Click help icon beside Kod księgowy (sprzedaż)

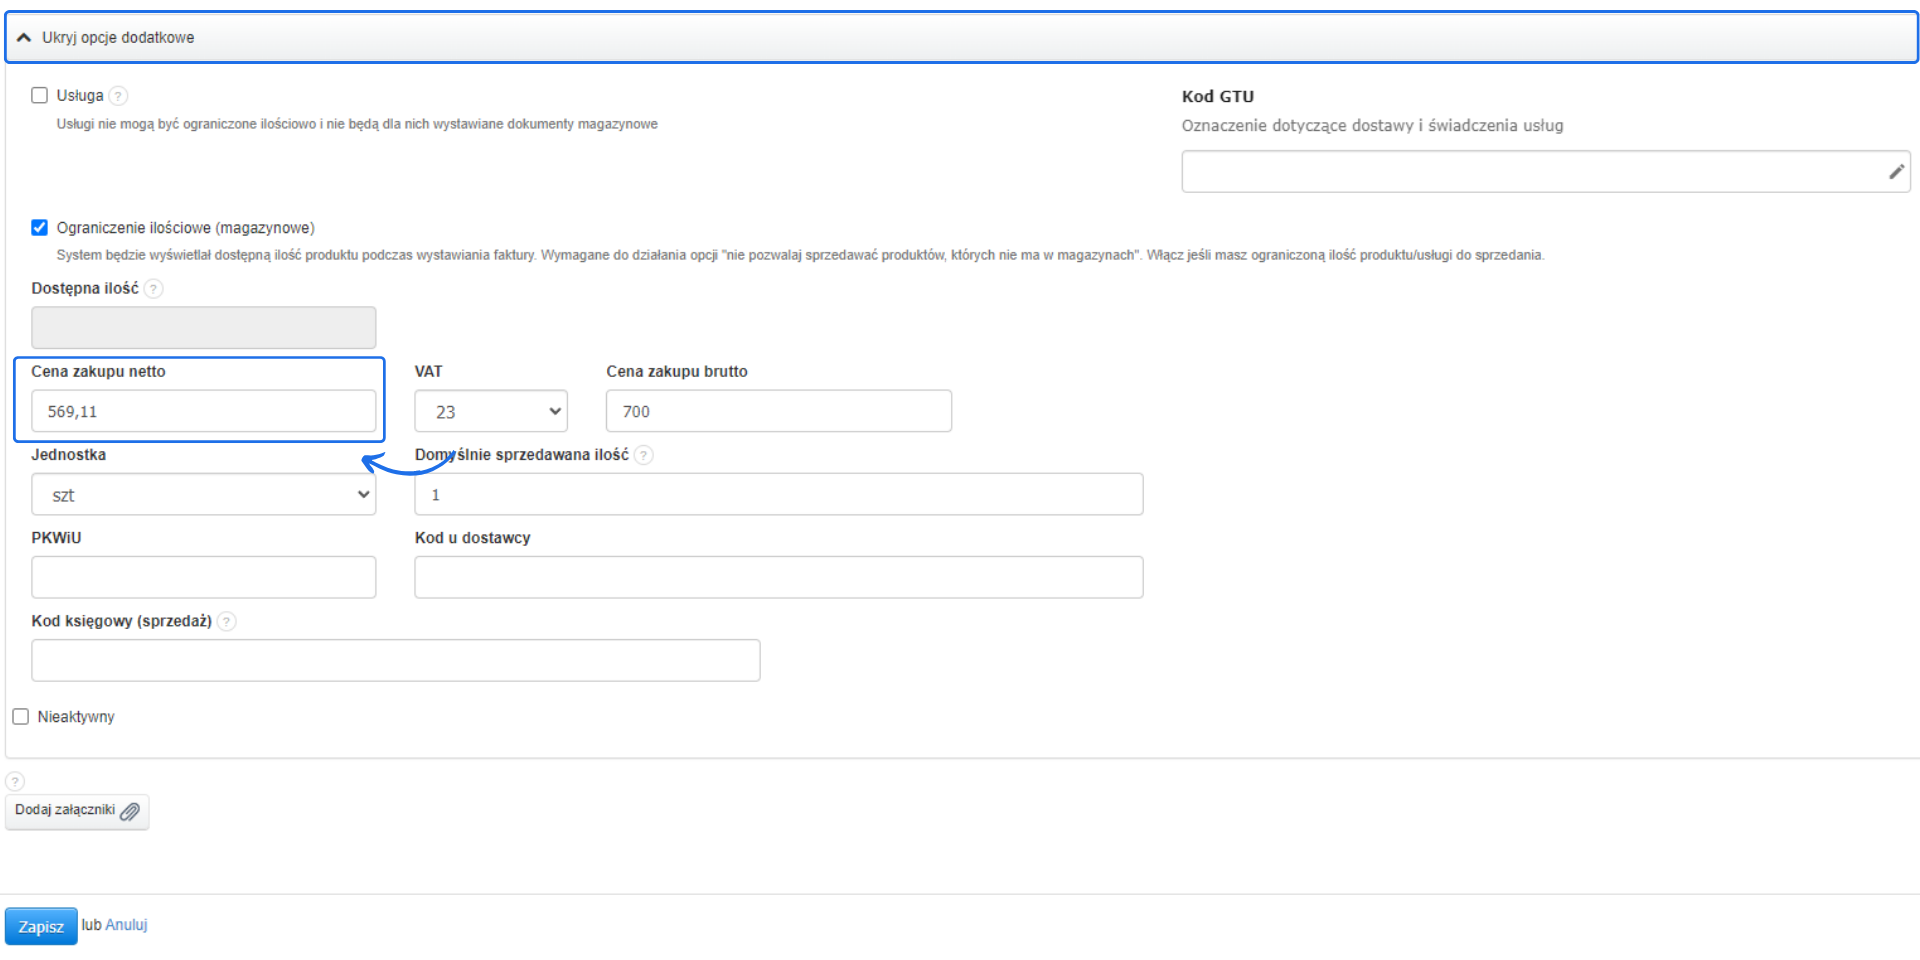[x=227, y=622]
